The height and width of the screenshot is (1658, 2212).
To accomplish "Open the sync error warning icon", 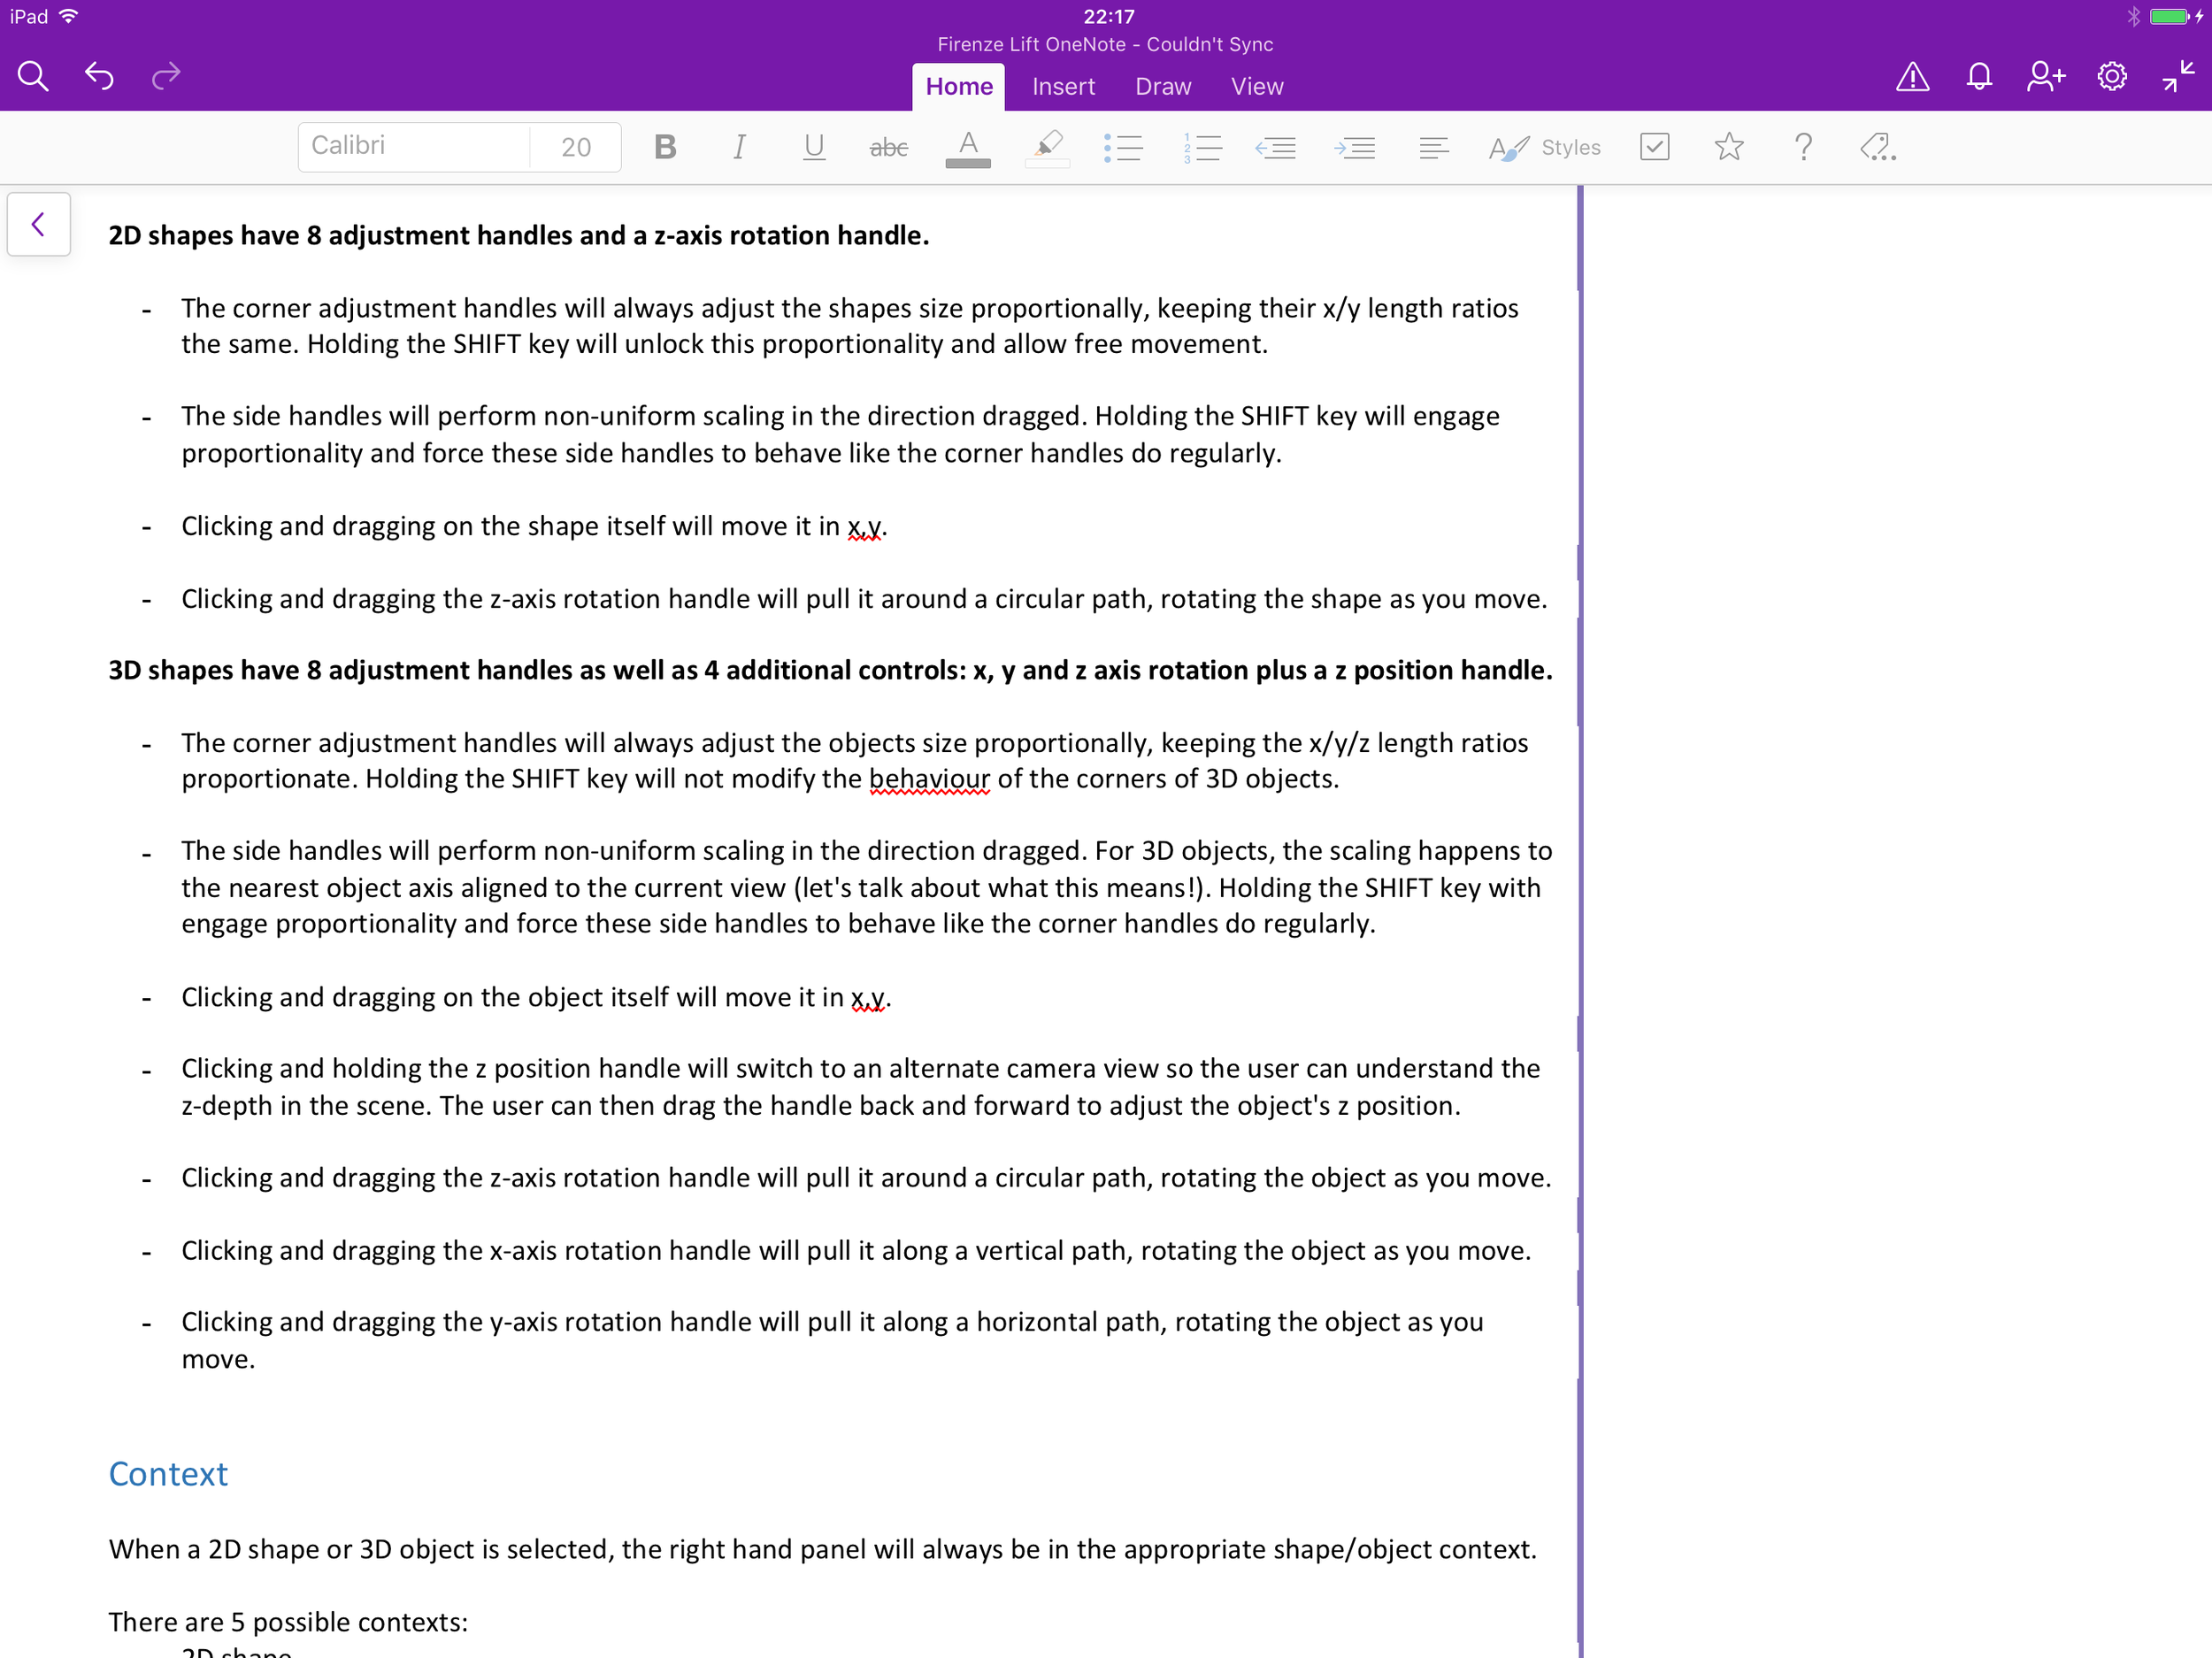I will tap(1912, 77).
